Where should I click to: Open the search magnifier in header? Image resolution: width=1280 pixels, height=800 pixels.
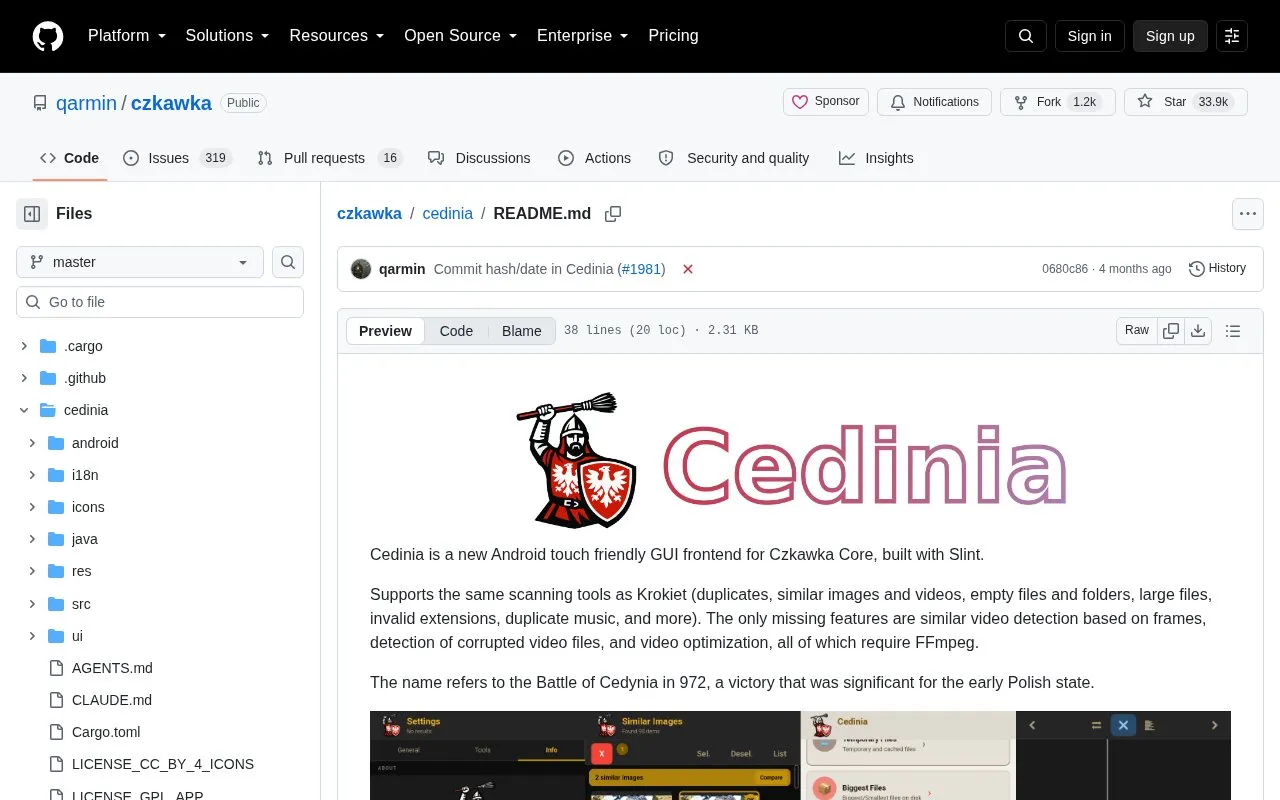[1026, 36]
